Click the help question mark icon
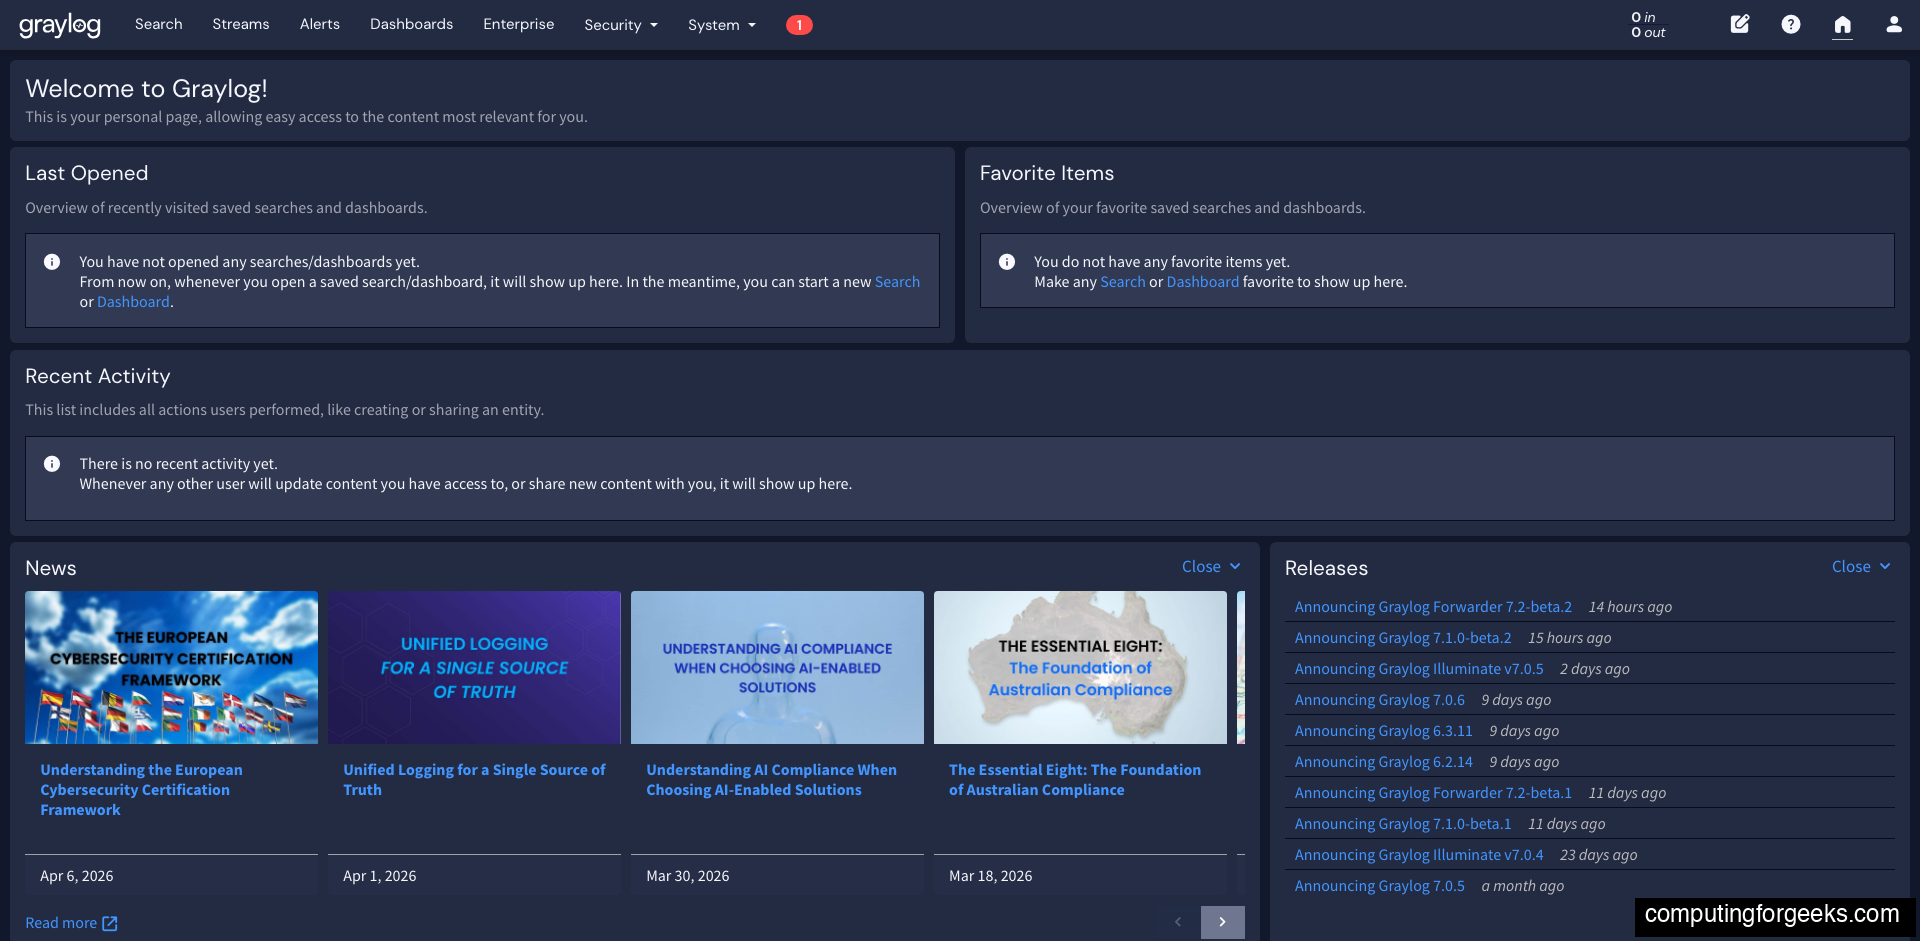The image size is (1920, 941). coord(1791,24)
